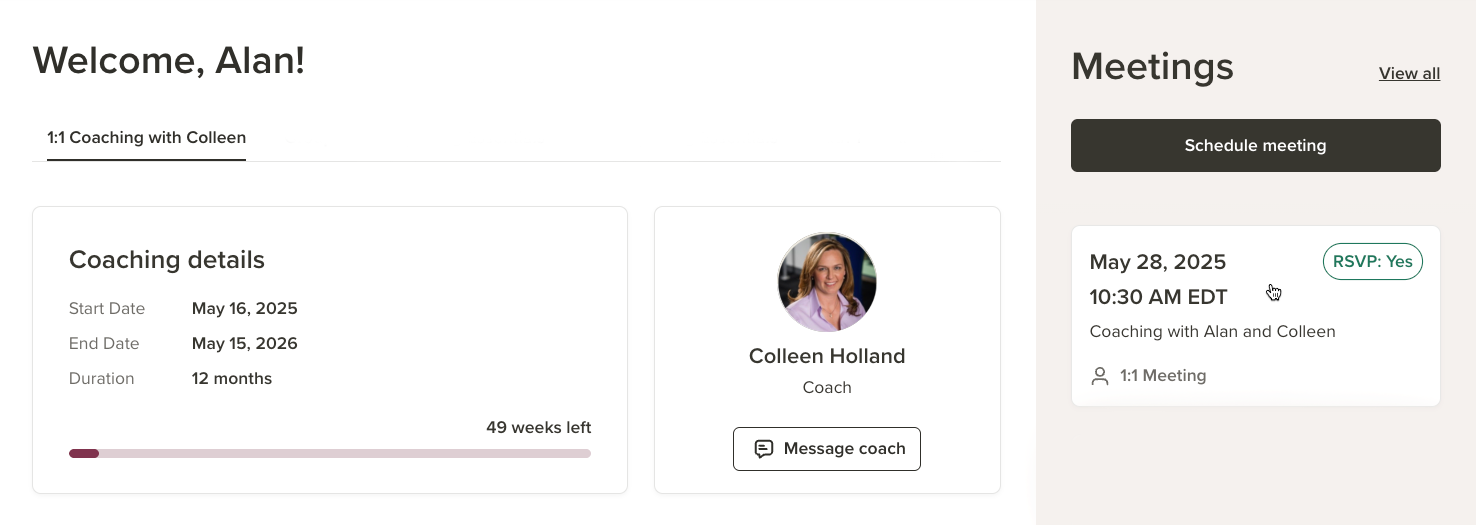Click the Meetings panel heading
The width and height of the screenshot is (1476, 525).
pyautogui.click(x=1152, y=67)
